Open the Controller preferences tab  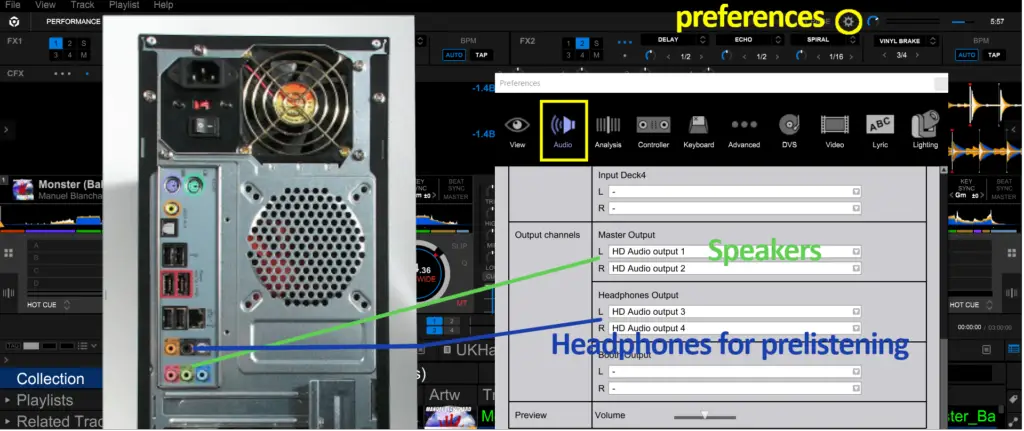point(653,131)
